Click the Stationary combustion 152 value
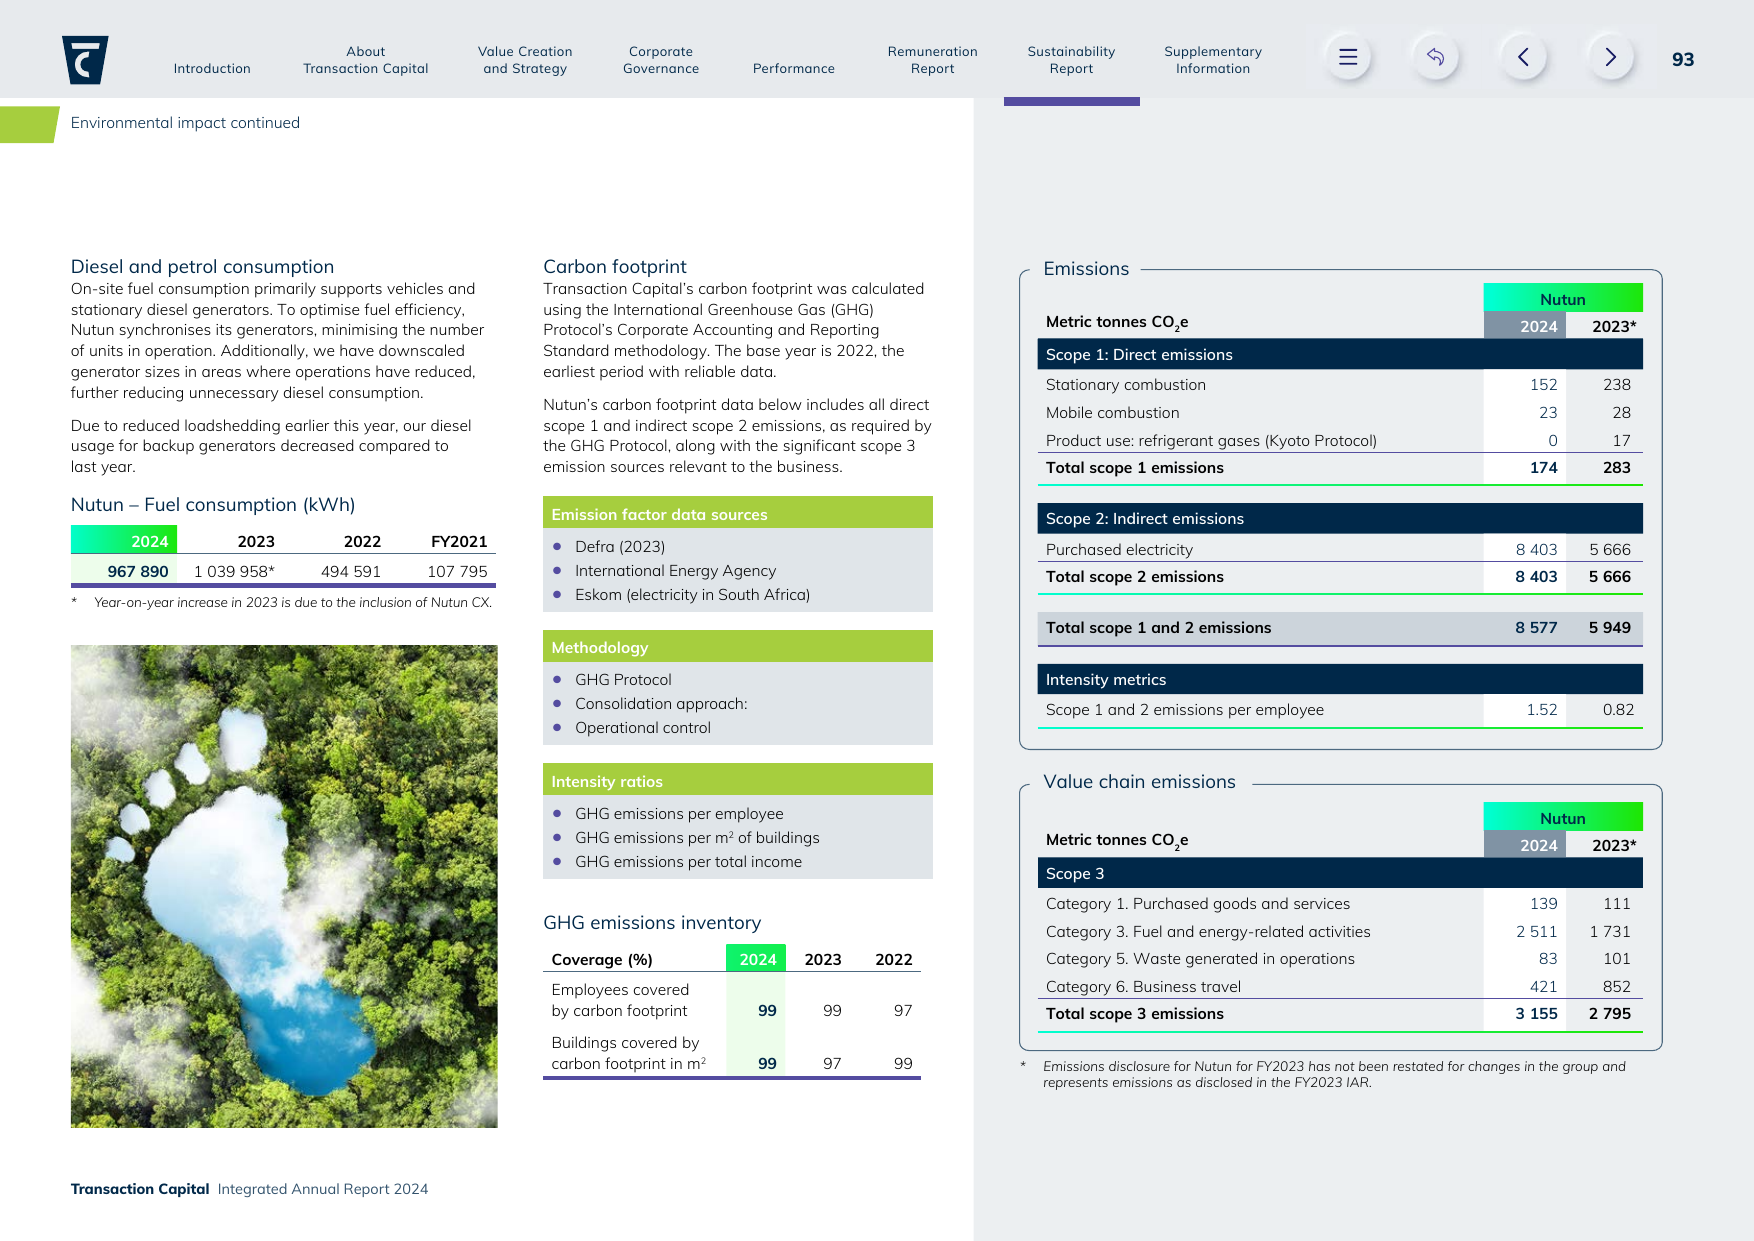Screen dimensions: 1754x1241 coord(1544,385)
